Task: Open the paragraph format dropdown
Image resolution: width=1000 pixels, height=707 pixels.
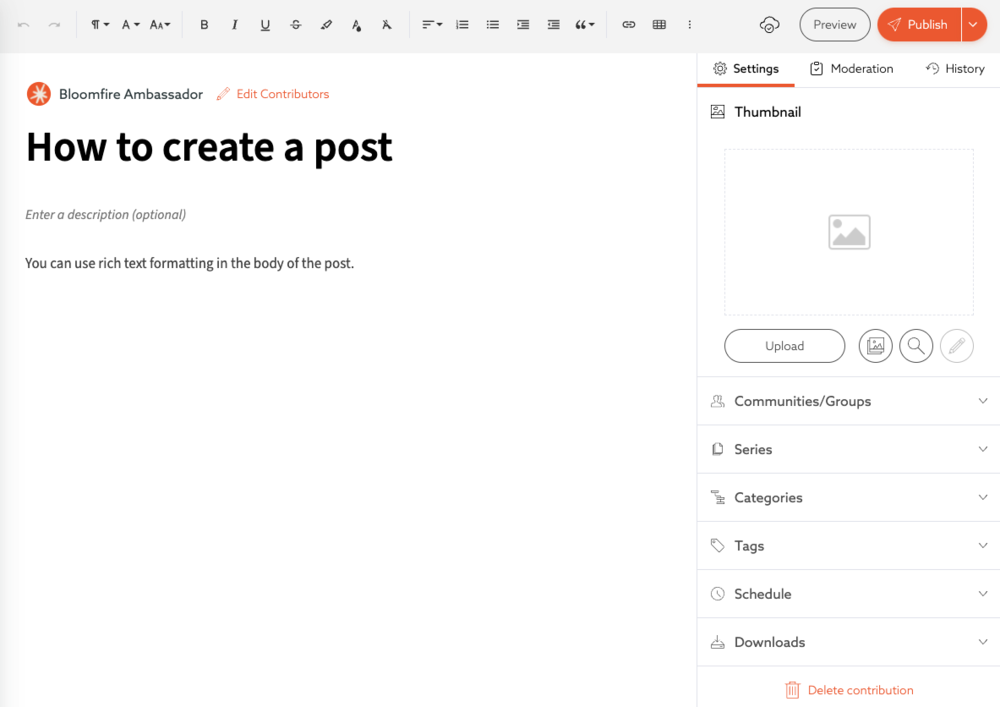Action: tap(99, 25)
